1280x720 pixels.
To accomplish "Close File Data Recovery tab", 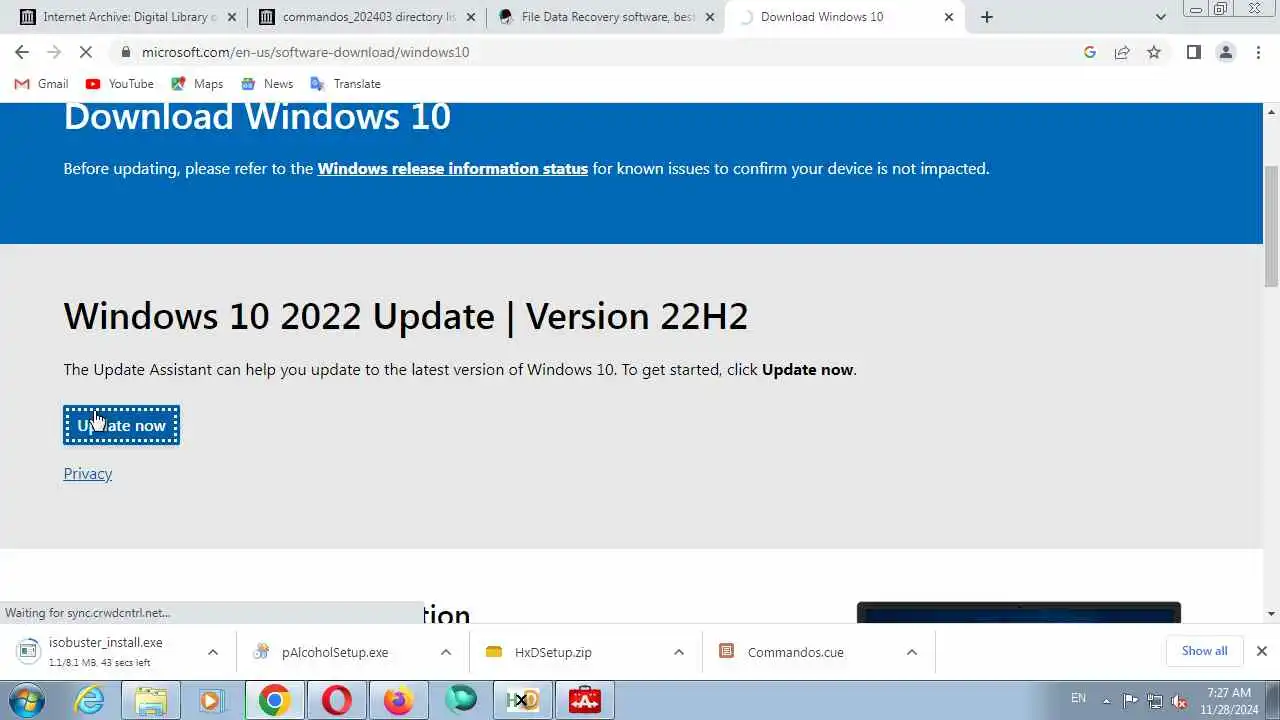I will click(x=710, y=17).
